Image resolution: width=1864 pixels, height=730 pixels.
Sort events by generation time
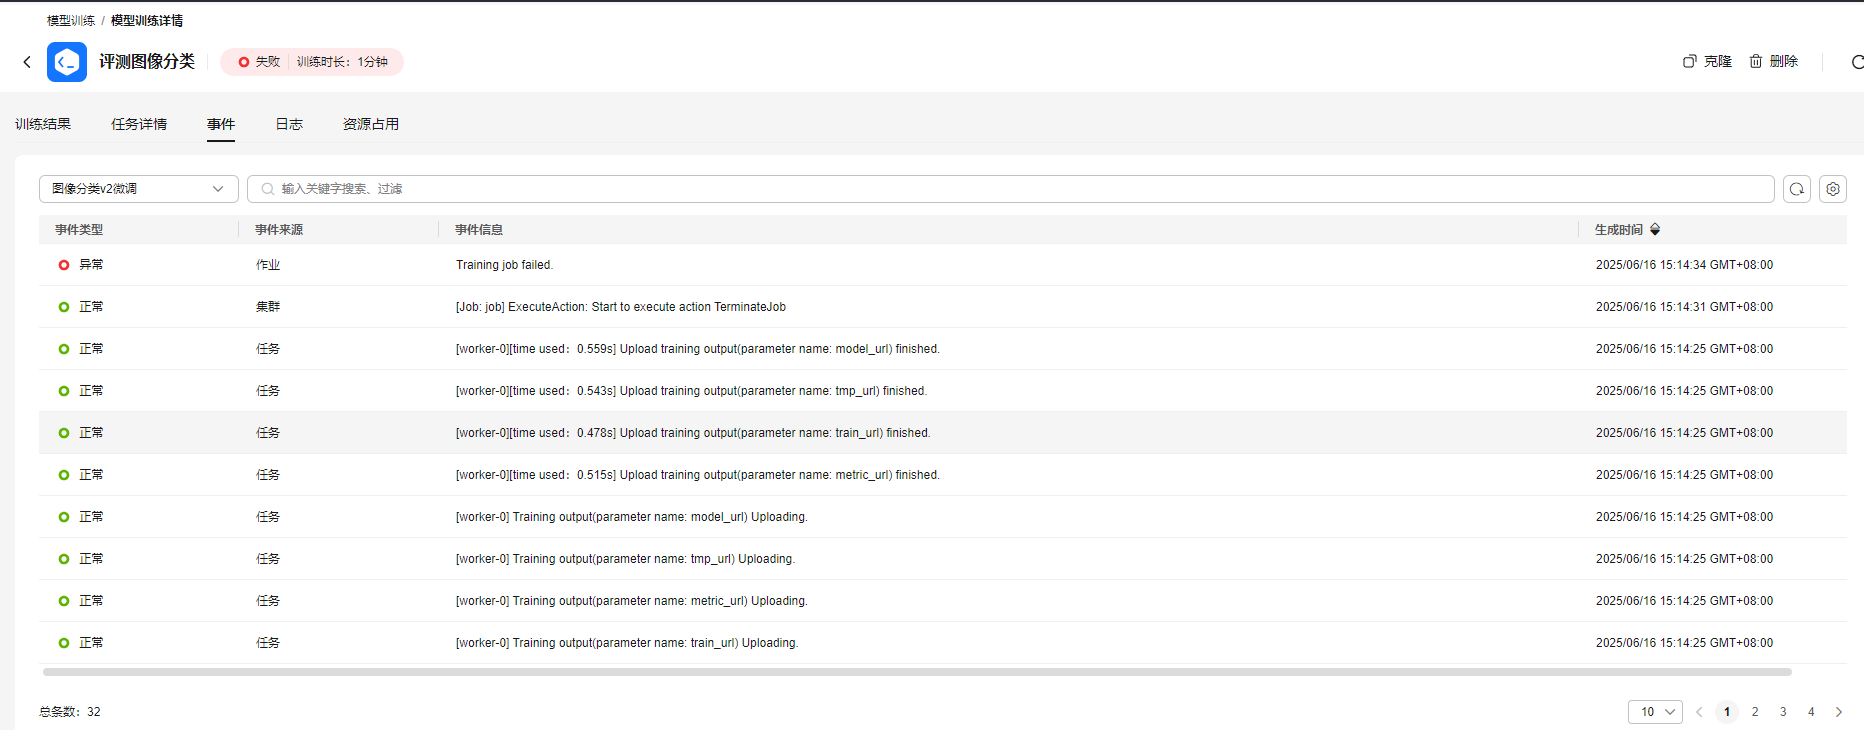1655,230
